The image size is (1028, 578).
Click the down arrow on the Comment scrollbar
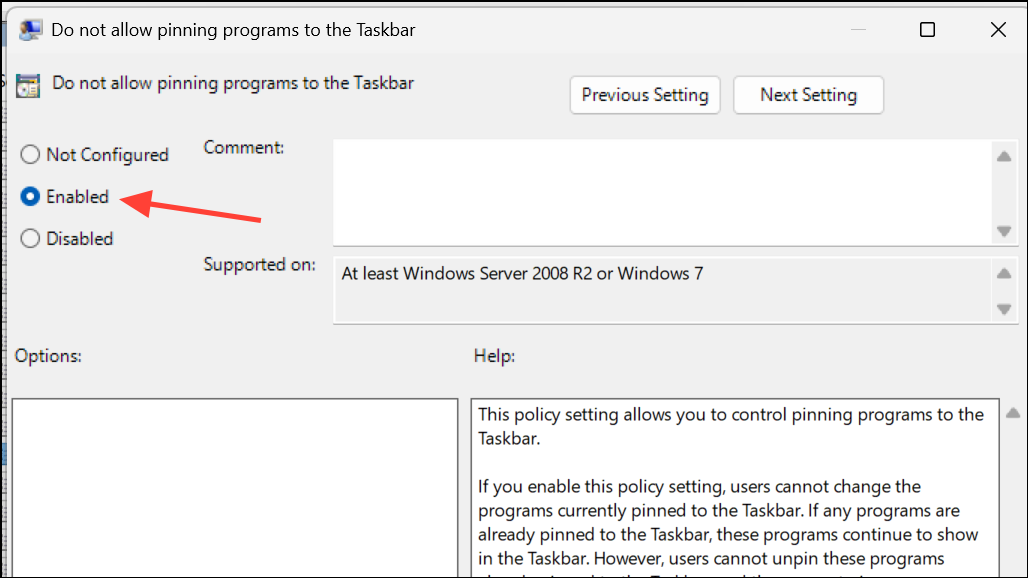pyautogui.click(x=1004, y=233)
